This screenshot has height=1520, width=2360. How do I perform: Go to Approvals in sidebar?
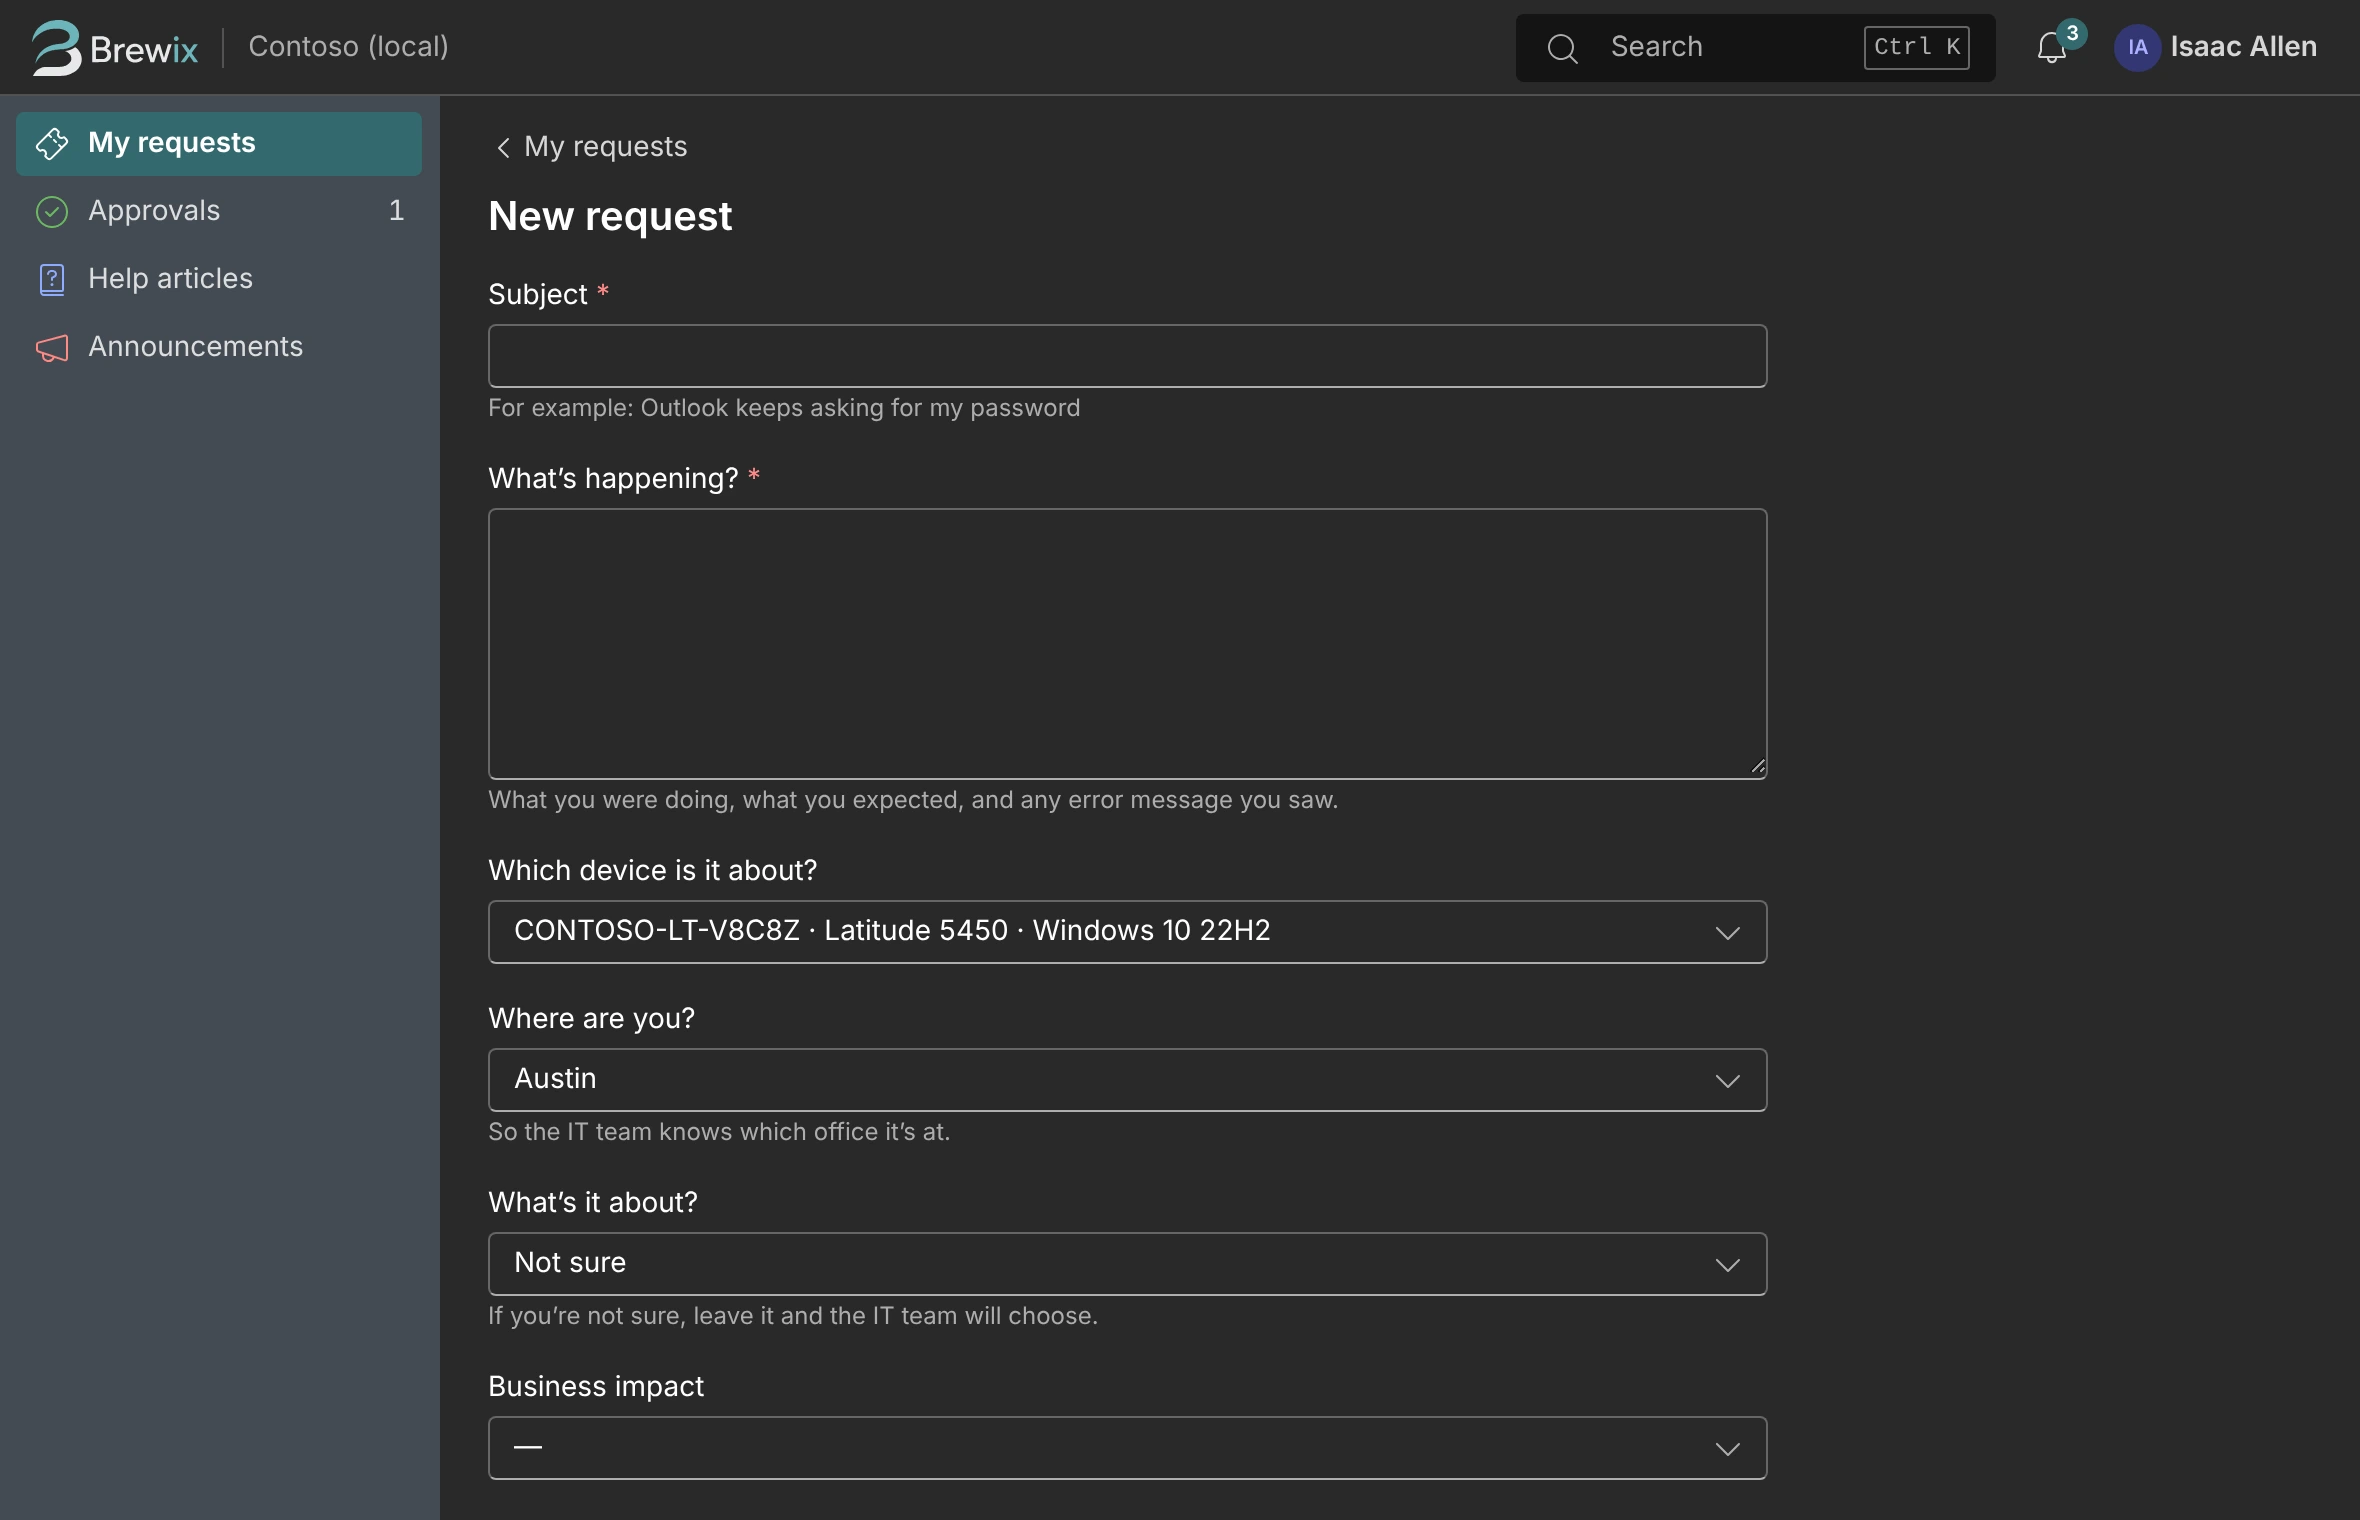click(219, 211)
